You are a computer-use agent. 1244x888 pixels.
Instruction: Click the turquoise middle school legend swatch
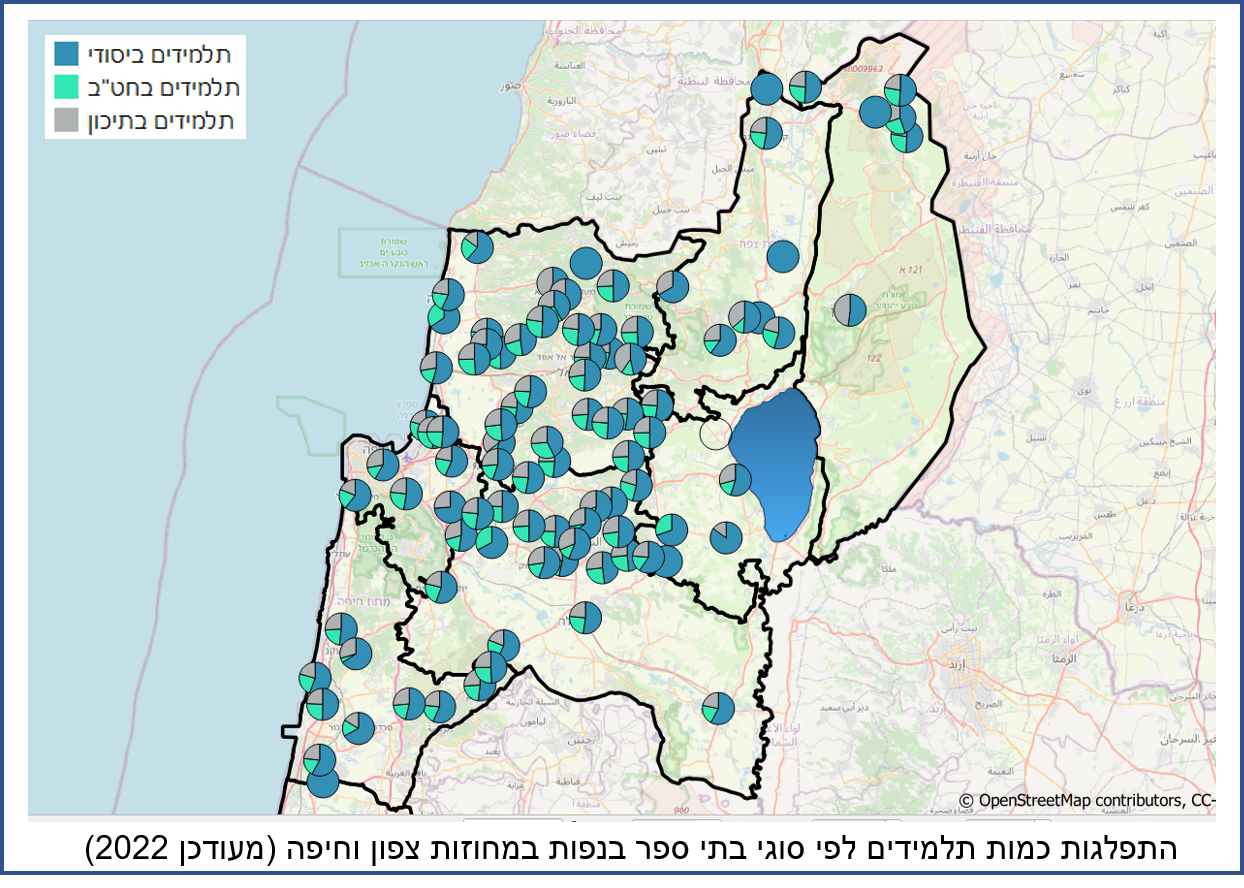point(67,87)
